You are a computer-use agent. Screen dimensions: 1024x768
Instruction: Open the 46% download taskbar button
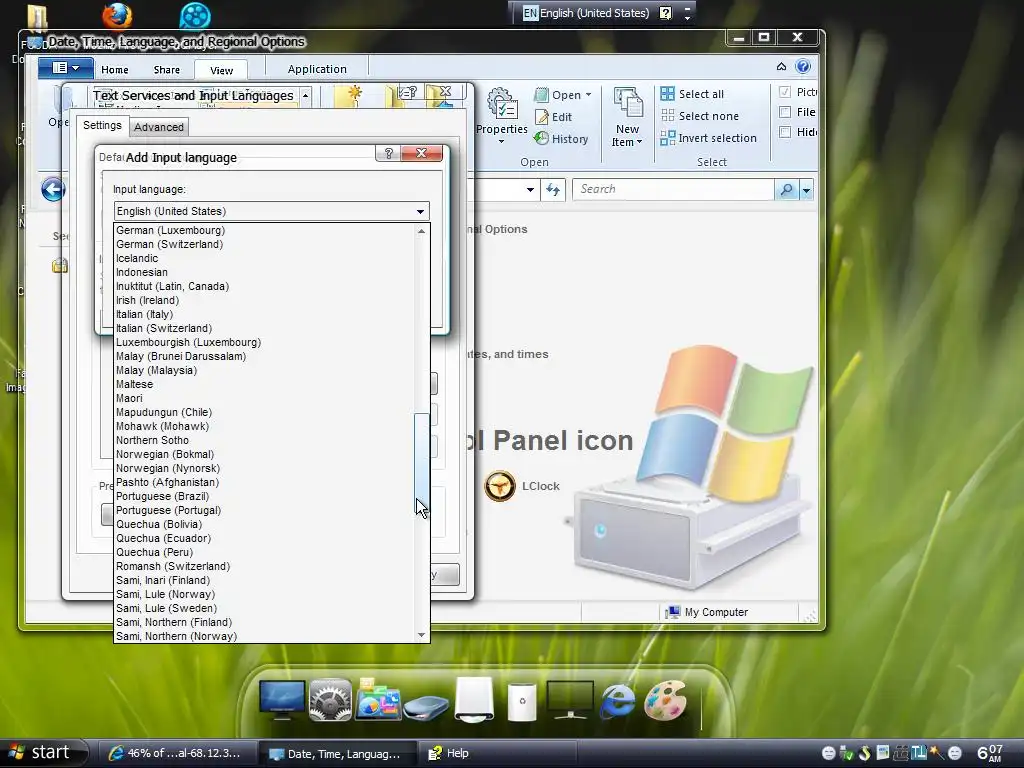point(176,754)
